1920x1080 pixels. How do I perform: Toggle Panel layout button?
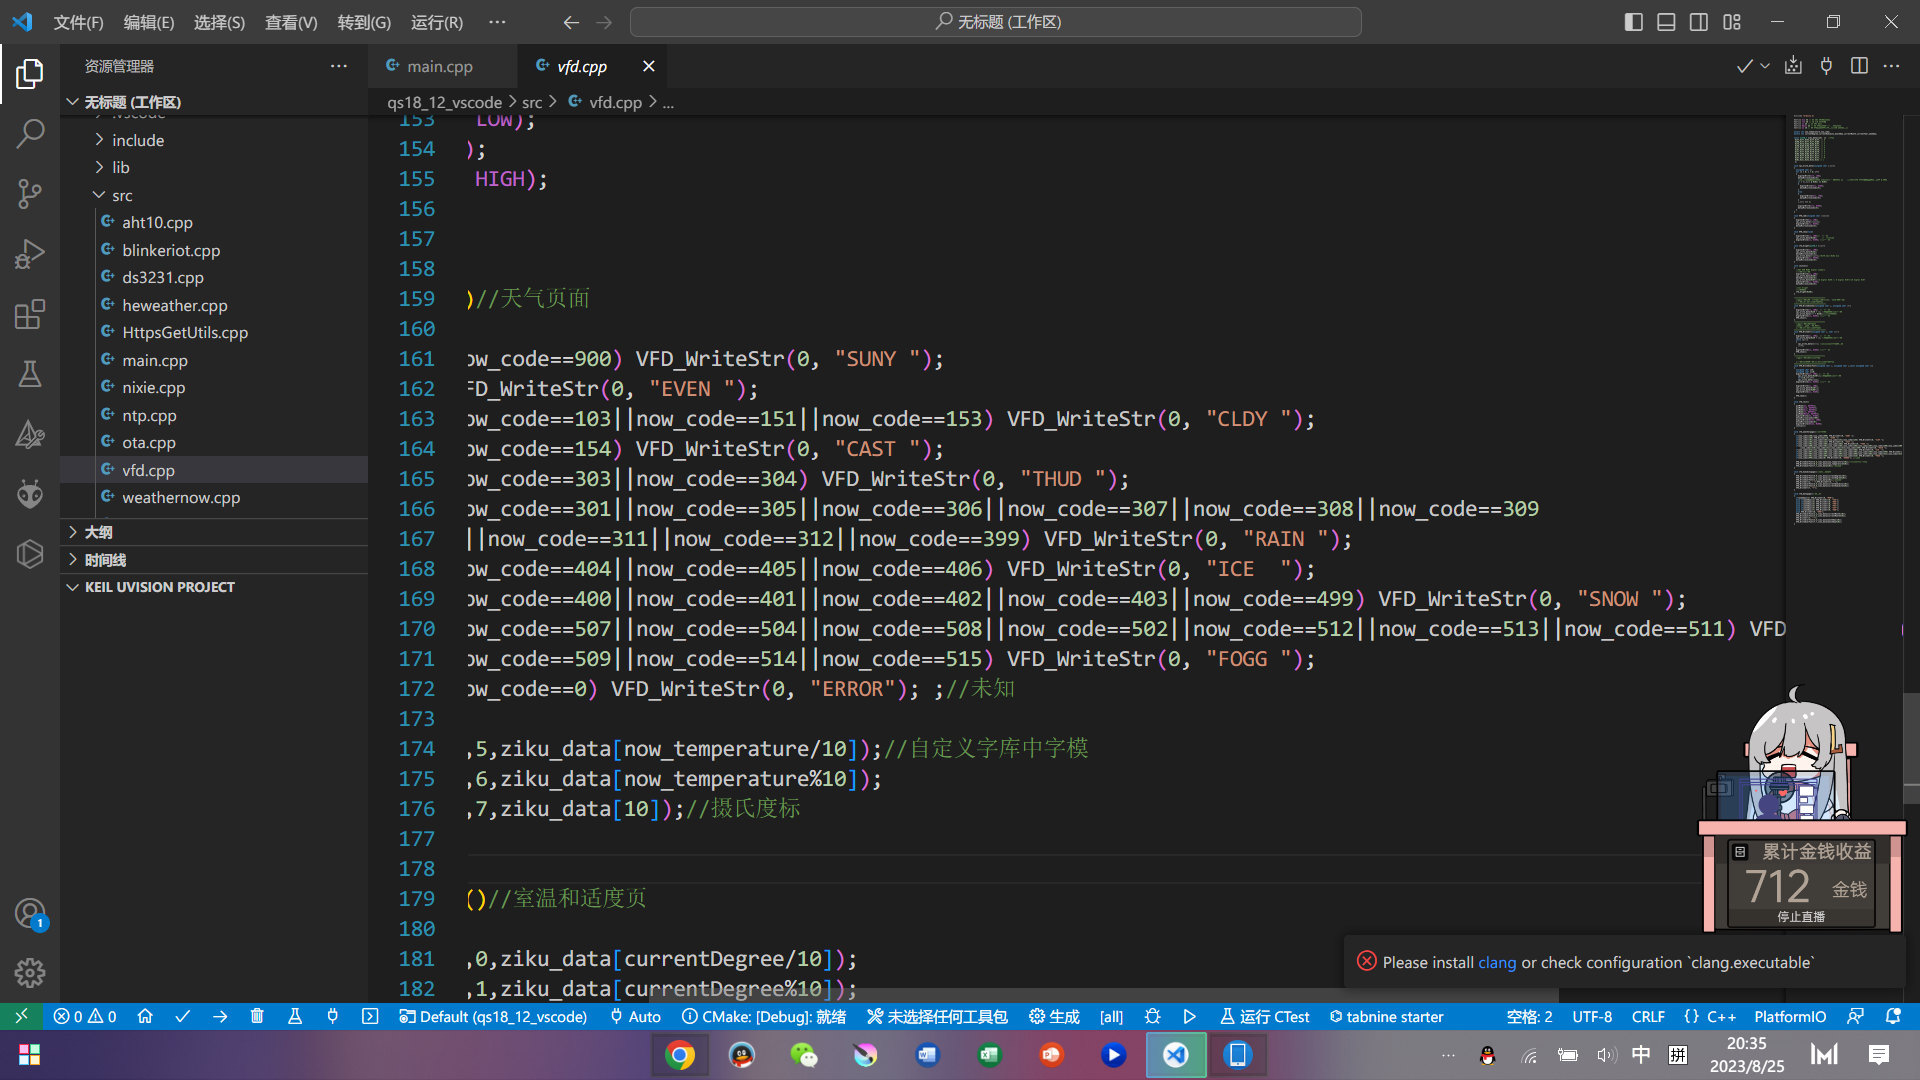tap(1666, 22)
